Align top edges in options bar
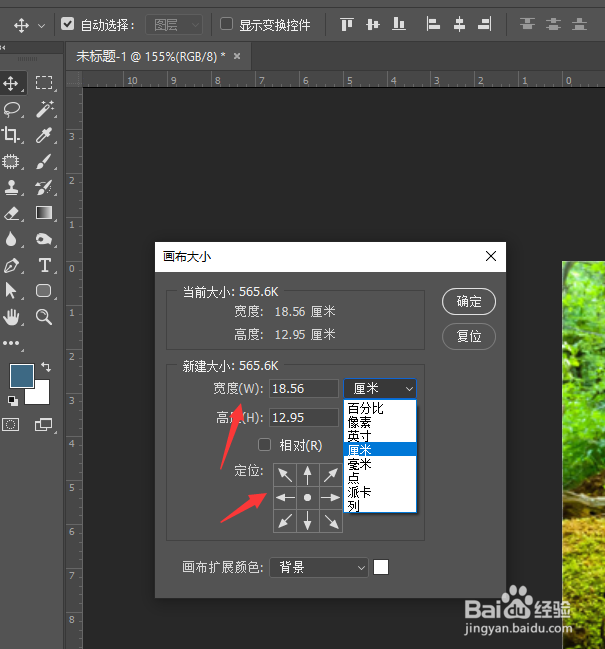This screenshot has width=605, height=649. 347,24
